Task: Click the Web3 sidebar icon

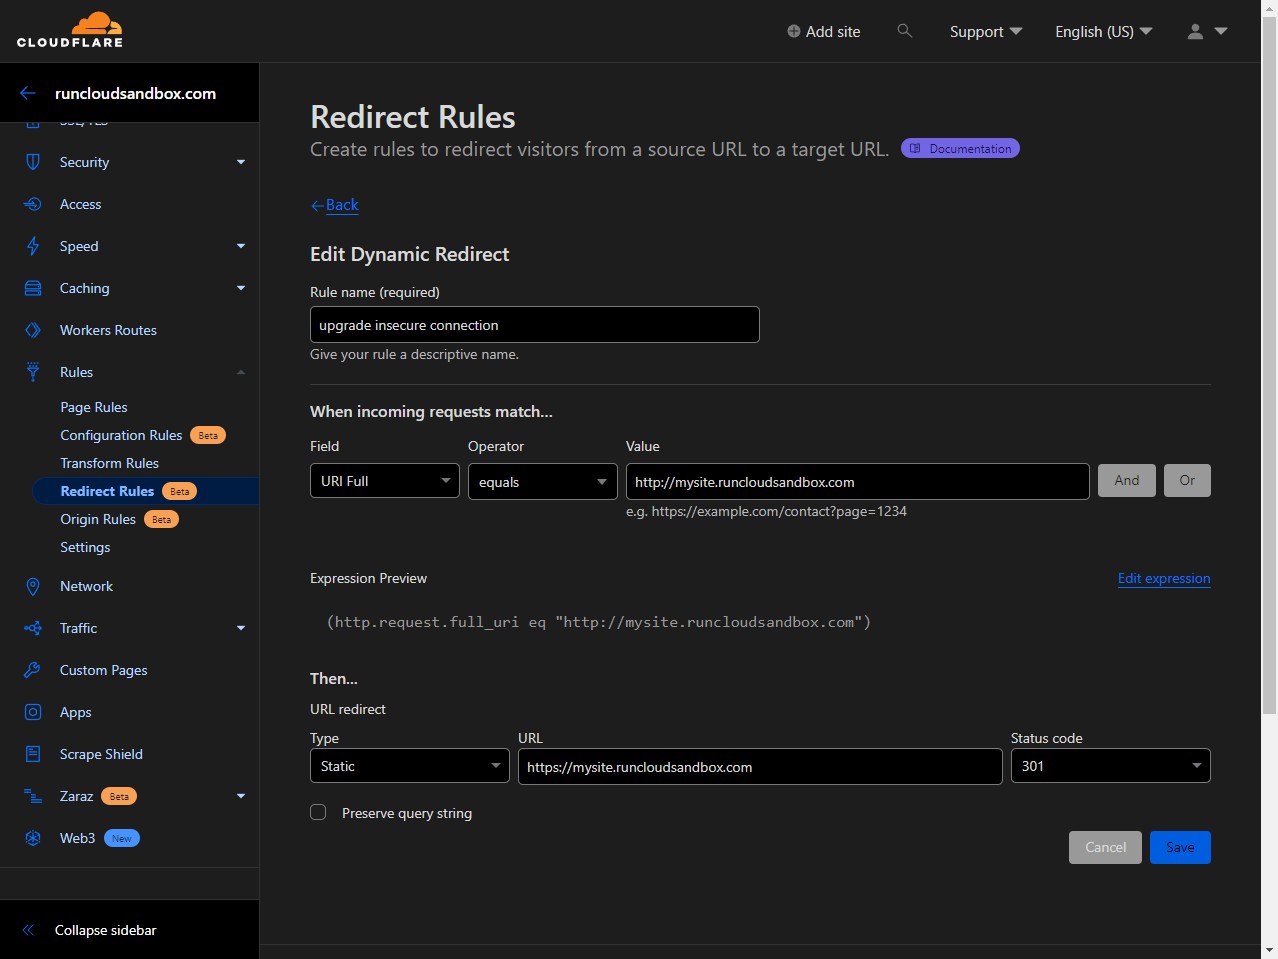Action: pos(33,838)
